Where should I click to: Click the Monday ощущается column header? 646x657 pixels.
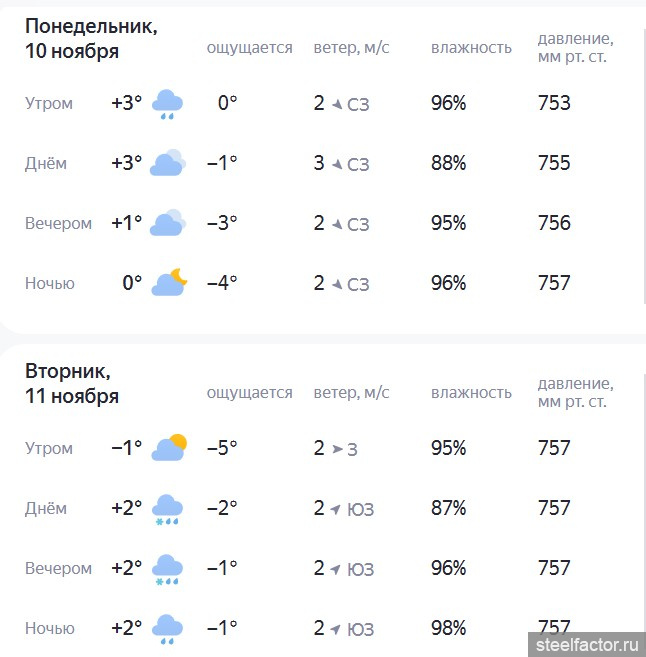(249, 48)
